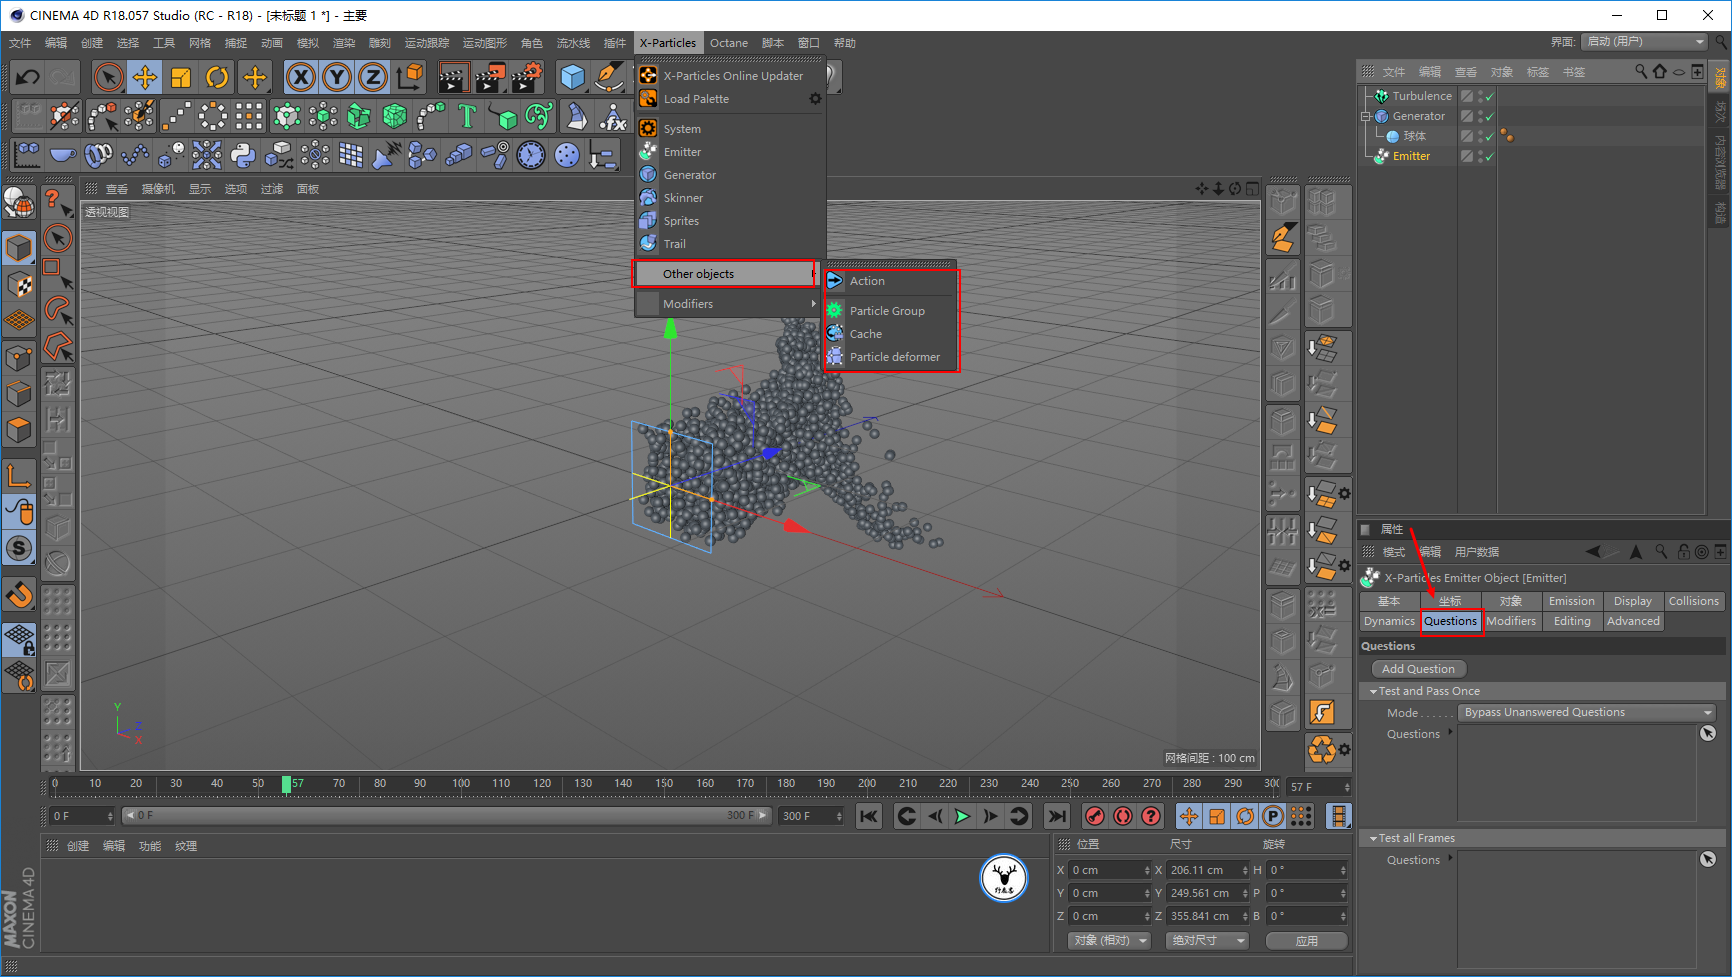Click the Render to Picture Viewer clapperboard
Screen dimensions: 1732x977
pos(490,77)
